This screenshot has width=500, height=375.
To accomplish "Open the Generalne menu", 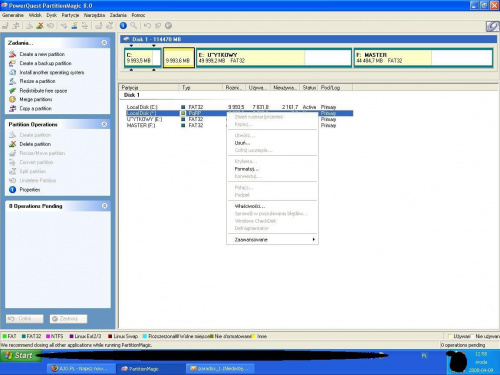I will [13, 15].
